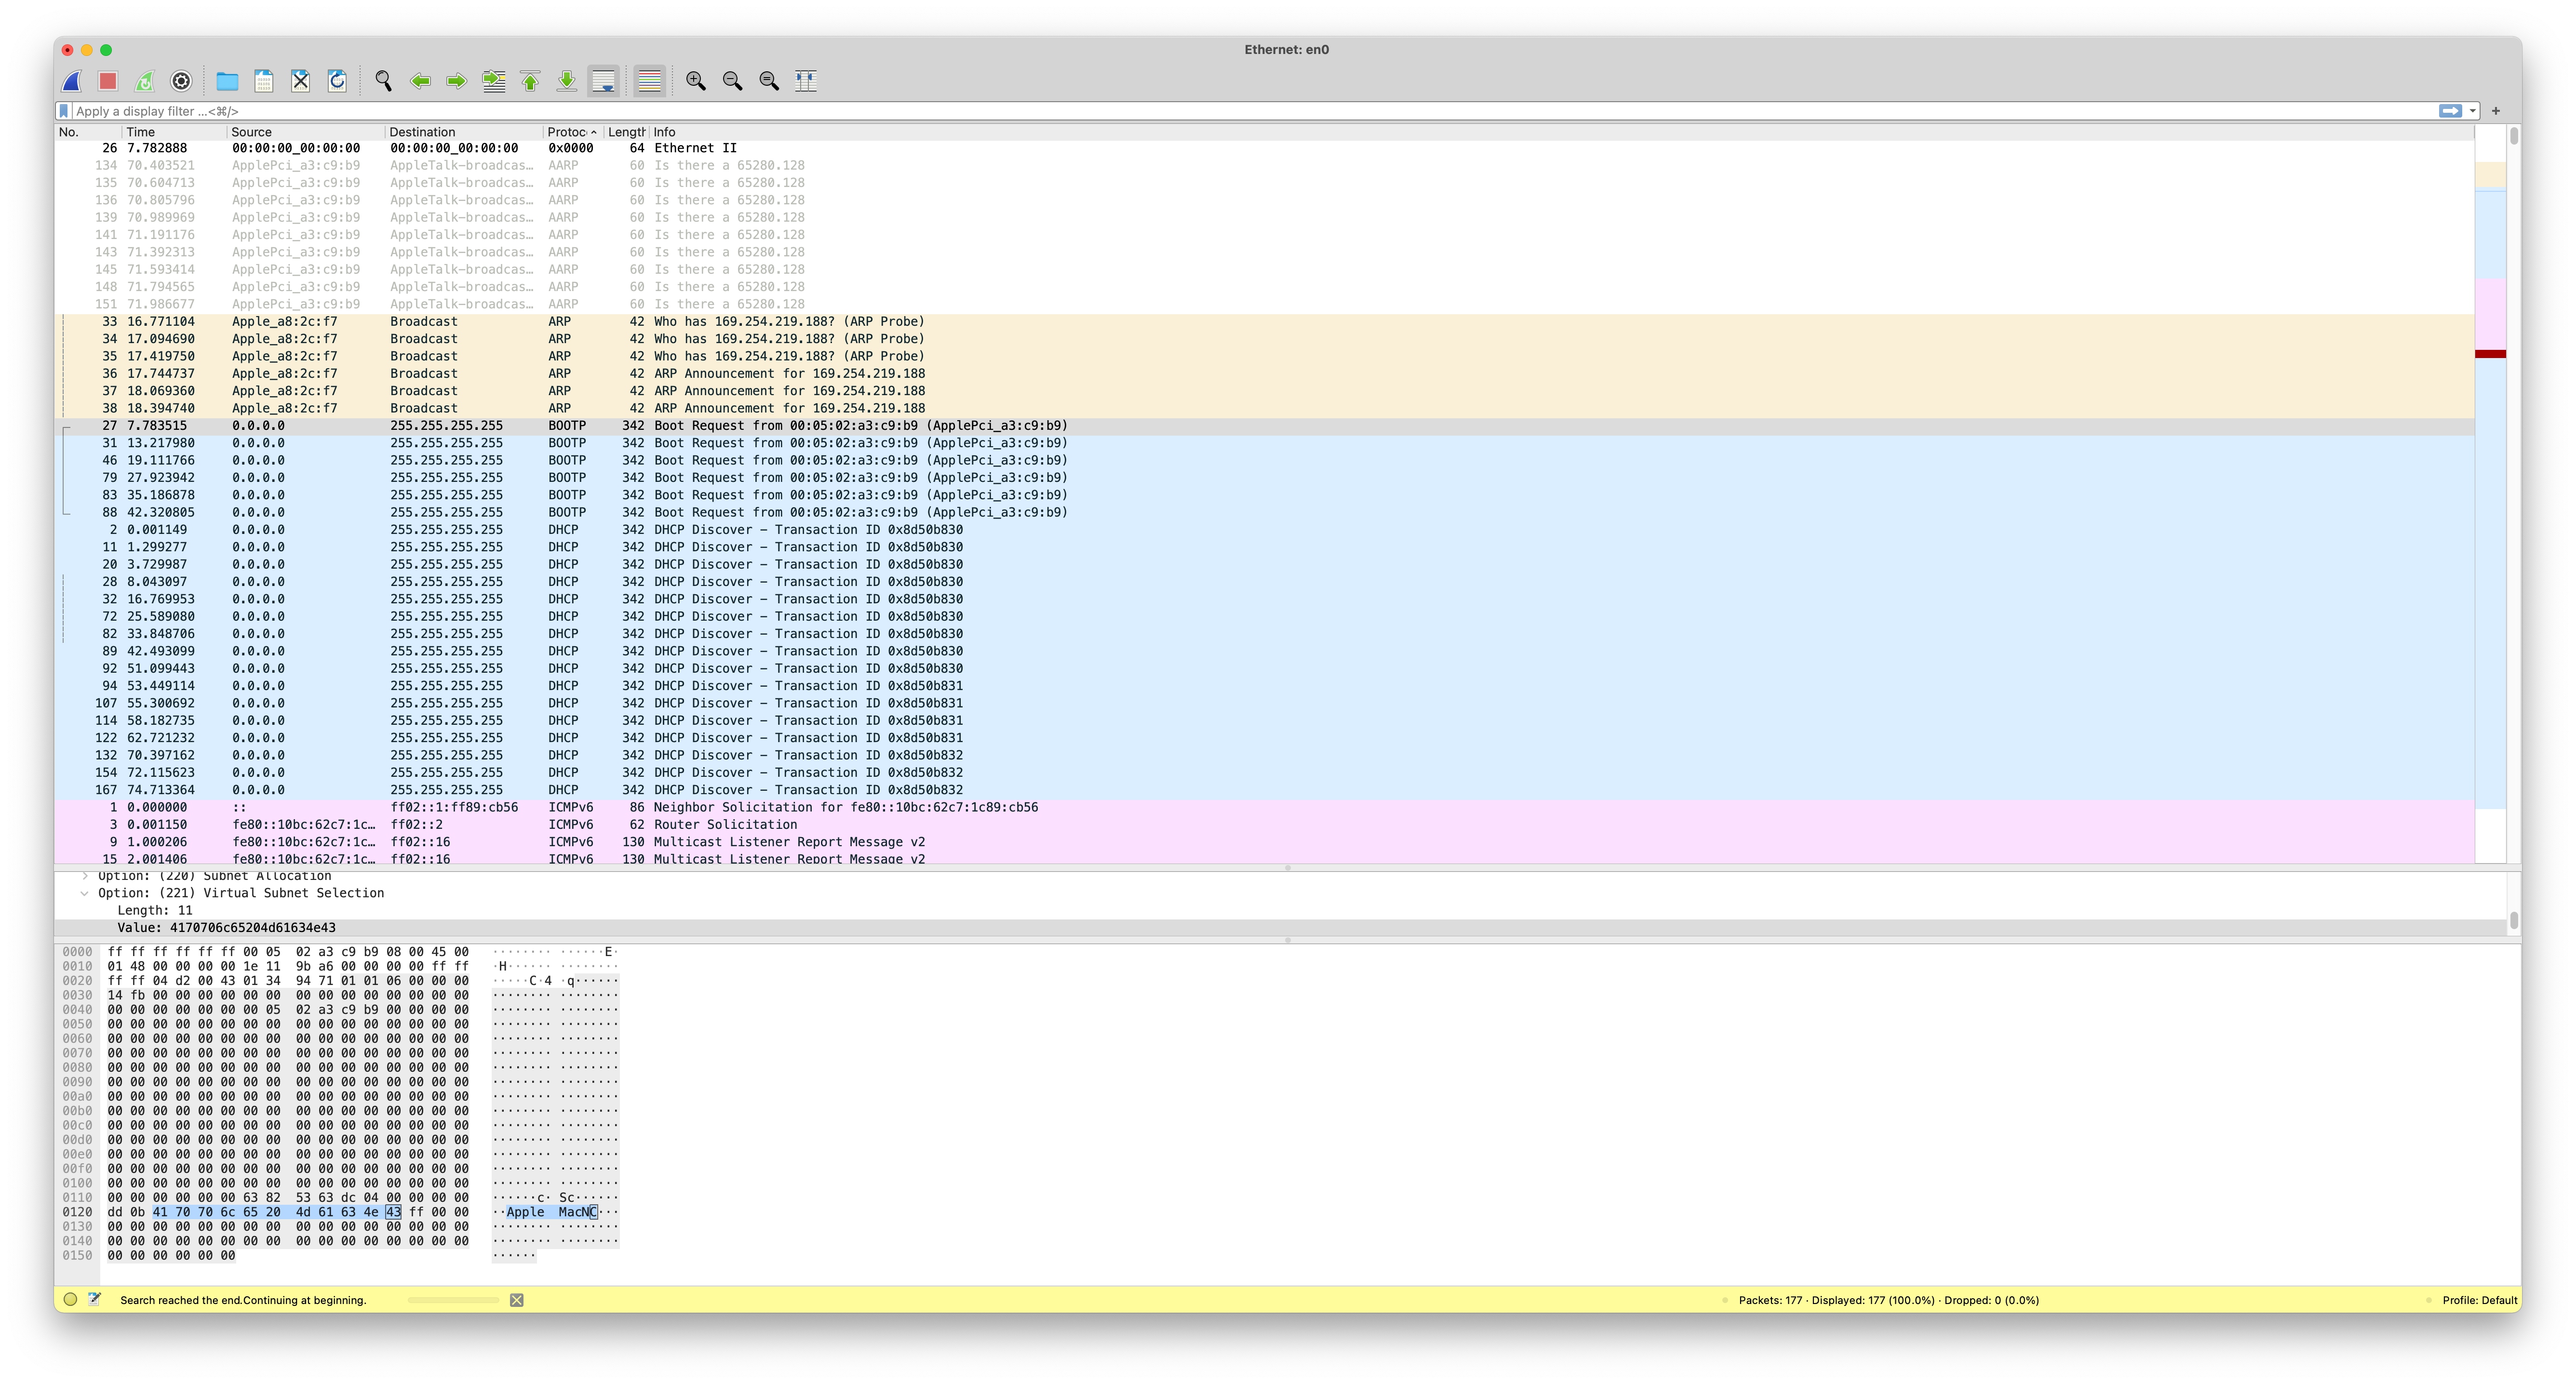
Task: Find a packet magnifier icon
Action: click(383, 81)
